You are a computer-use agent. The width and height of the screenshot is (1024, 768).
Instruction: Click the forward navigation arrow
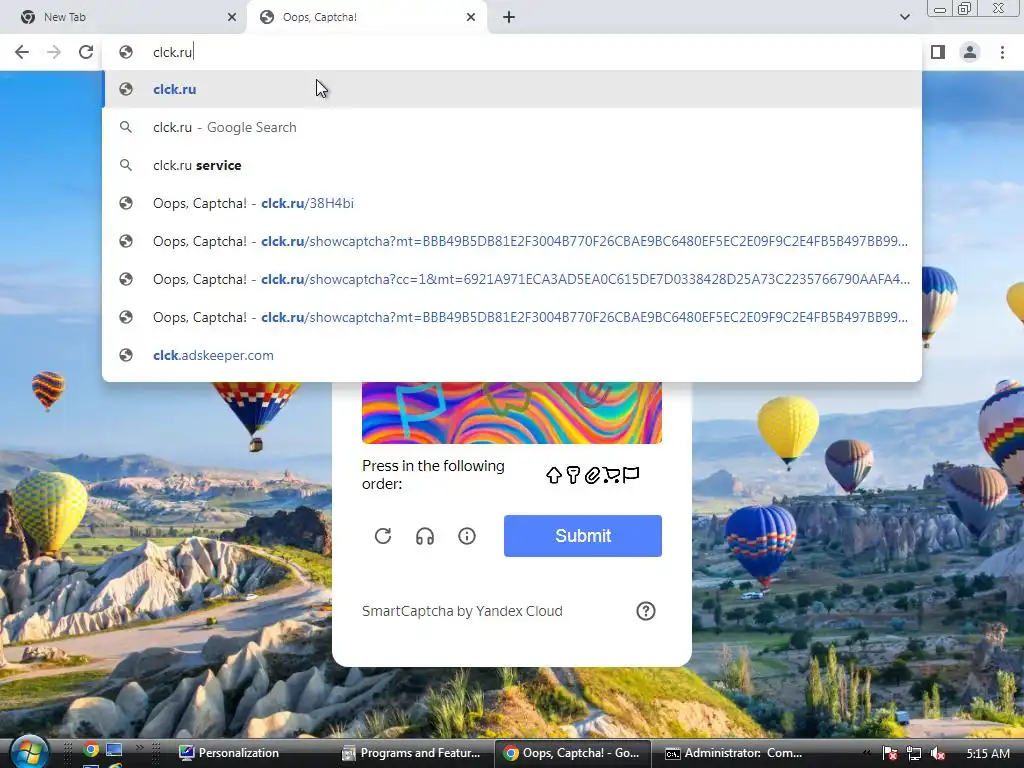pyautogui.click(x=54, y=52)
